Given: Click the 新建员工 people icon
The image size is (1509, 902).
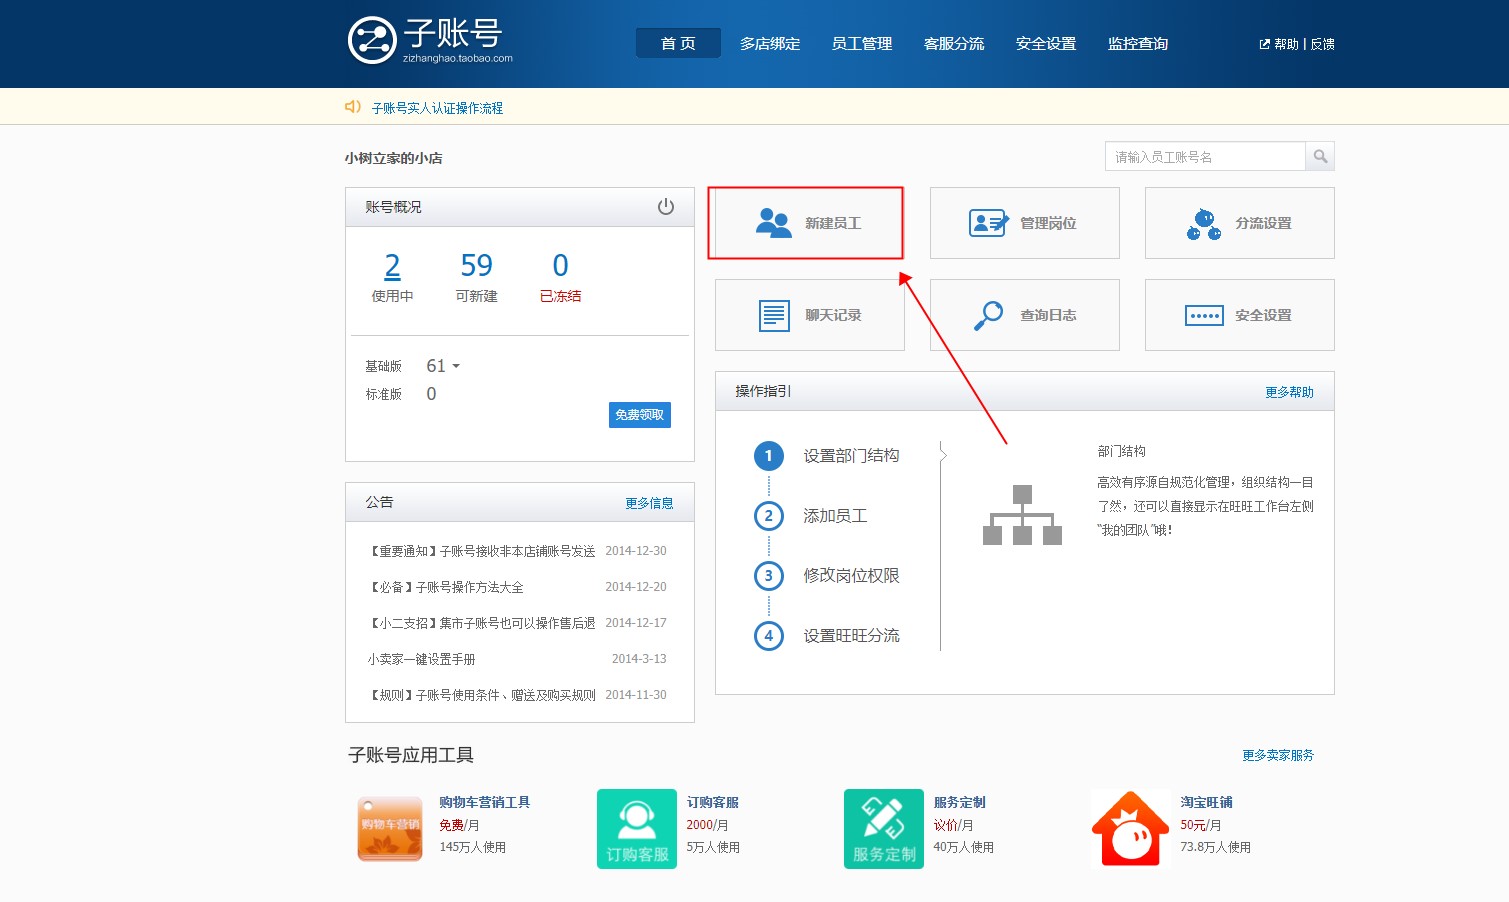Looking at the screenshot, I should pyautogui.click(x=773, y=223).
